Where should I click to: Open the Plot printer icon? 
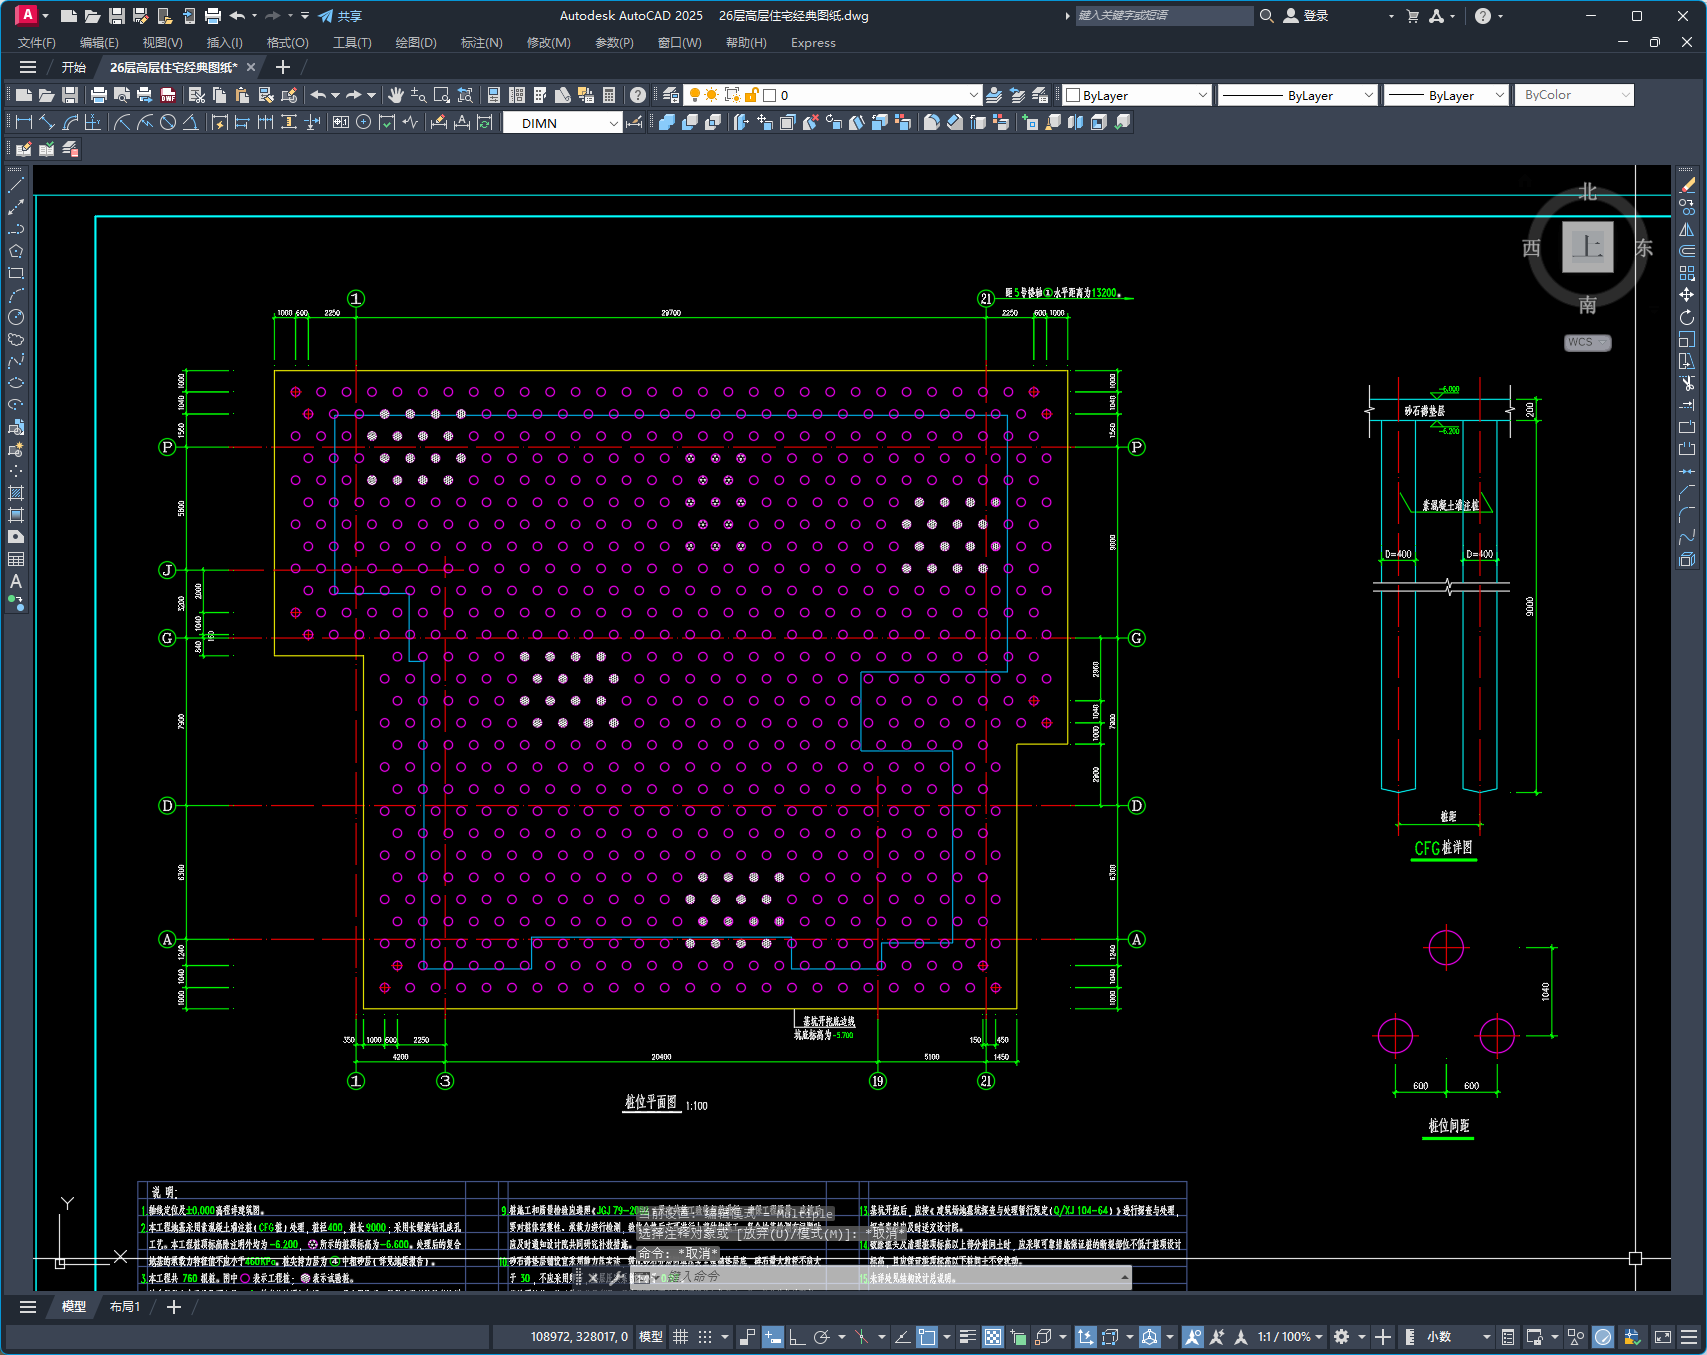click(x=98, y=95)
